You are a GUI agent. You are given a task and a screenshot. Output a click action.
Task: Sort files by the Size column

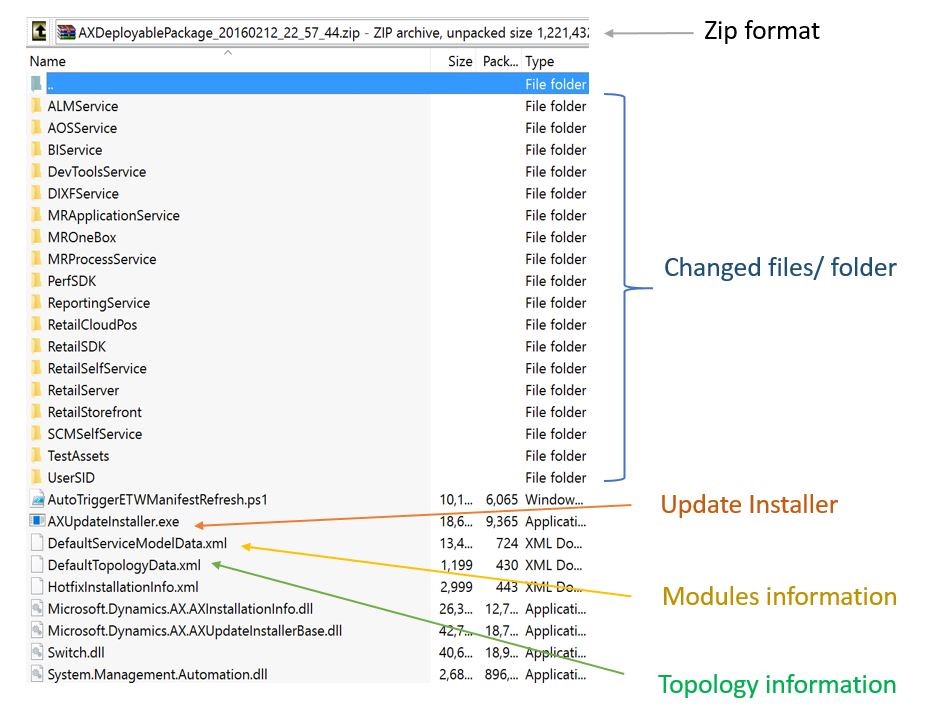[x=458, y=61]
